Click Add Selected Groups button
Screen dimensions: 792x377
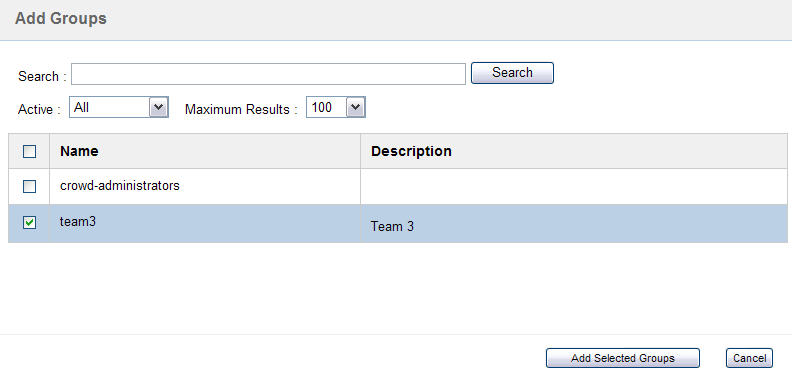(623, 358)
